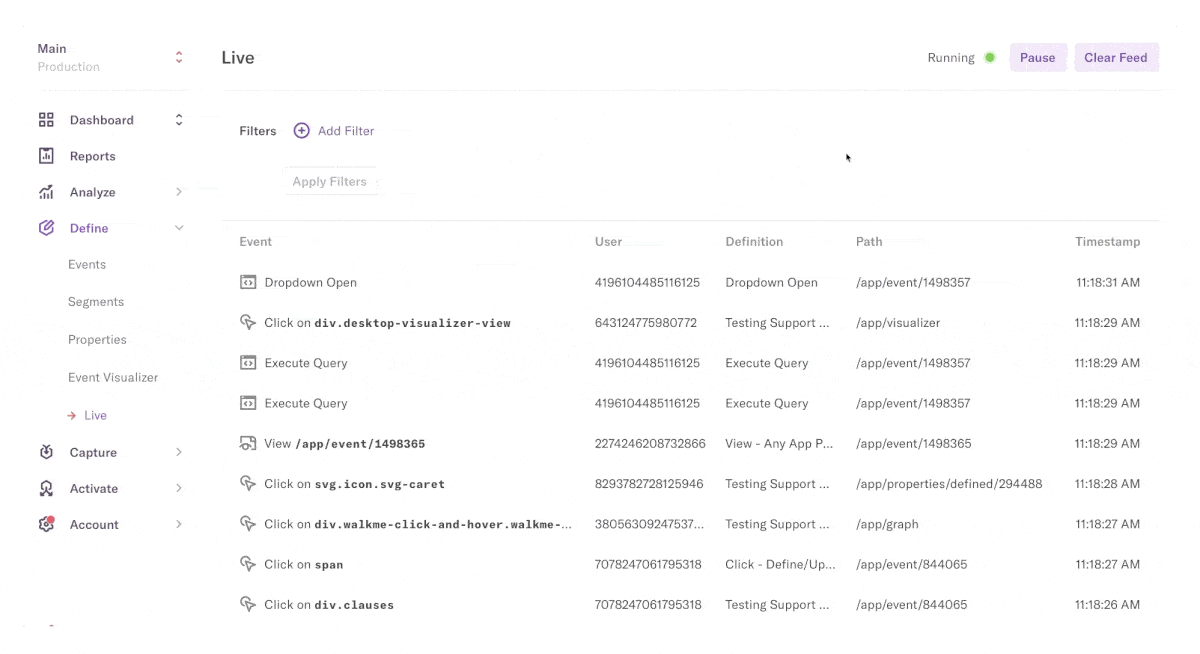
Task: Go to Event Visualizer
Action: pyautogui.click(x=112, y=377)
